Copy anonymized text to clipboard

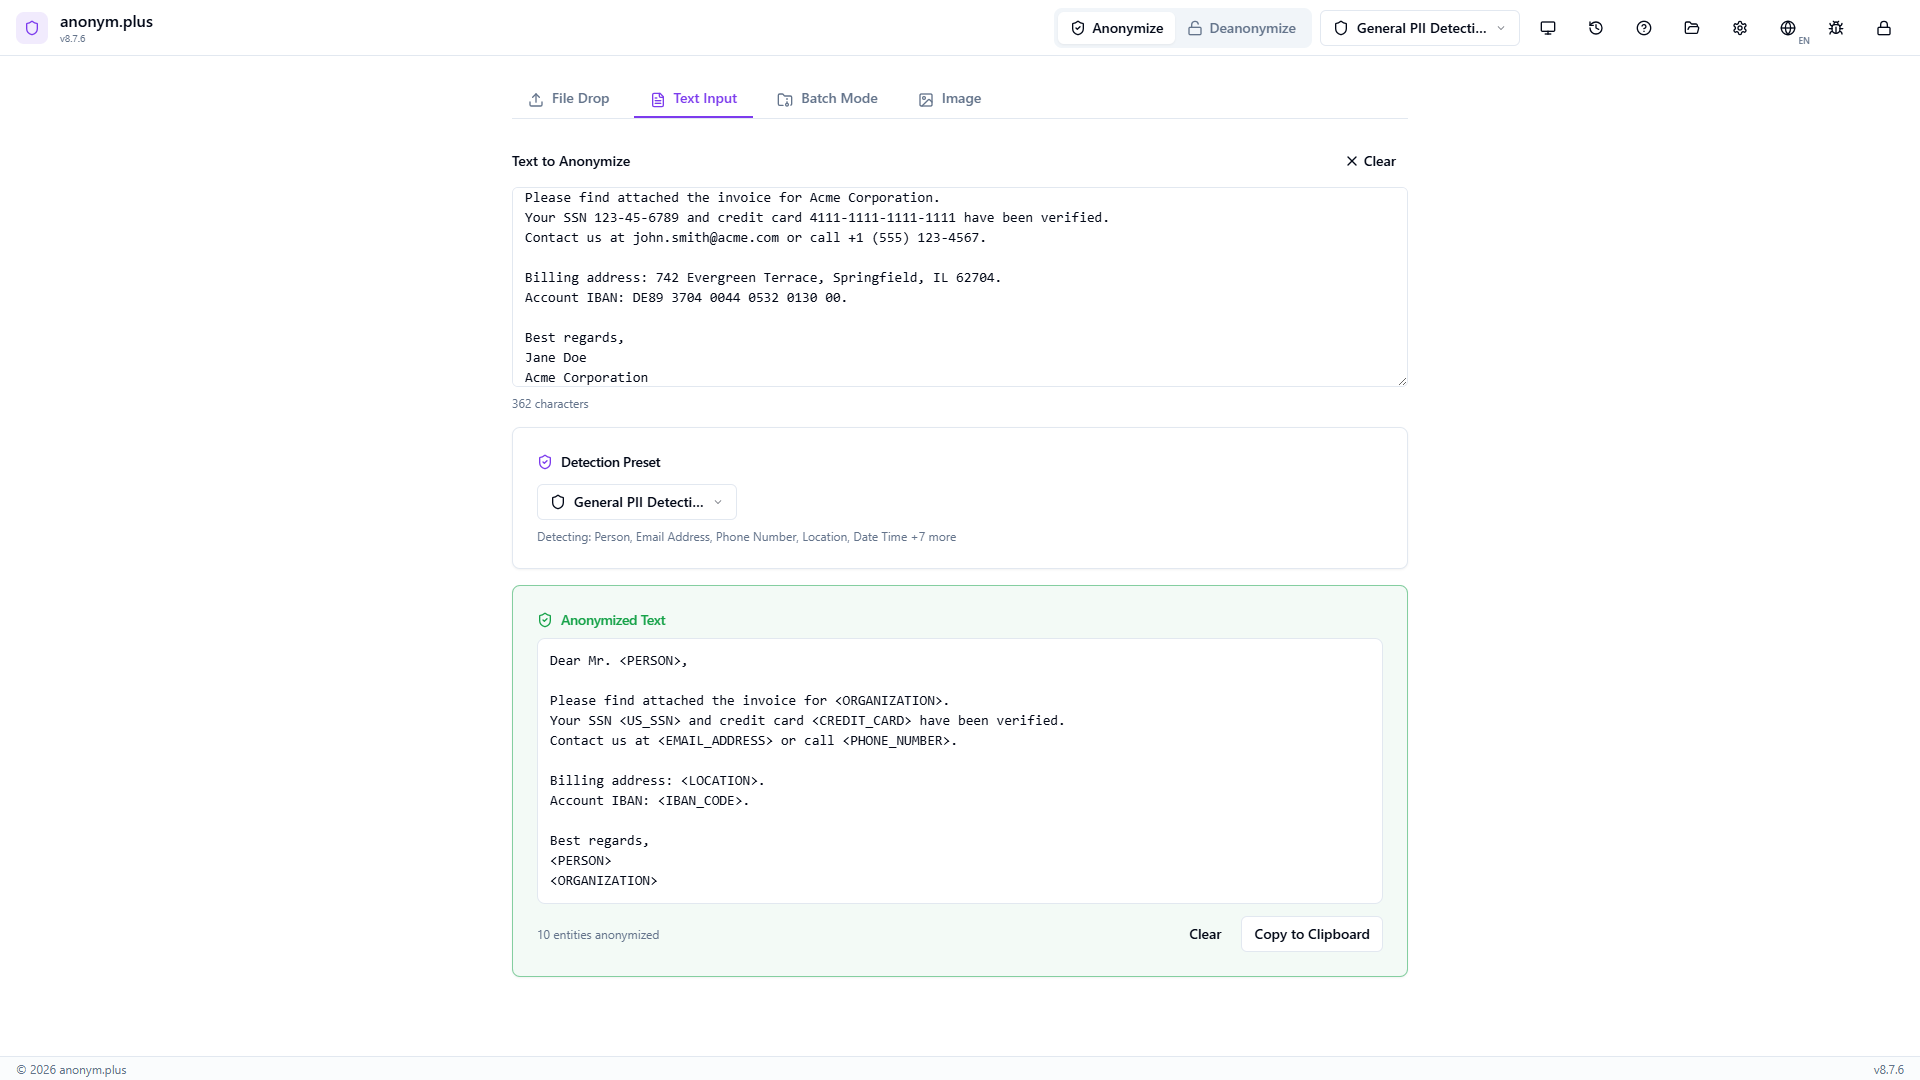[x=1311, y=934]
